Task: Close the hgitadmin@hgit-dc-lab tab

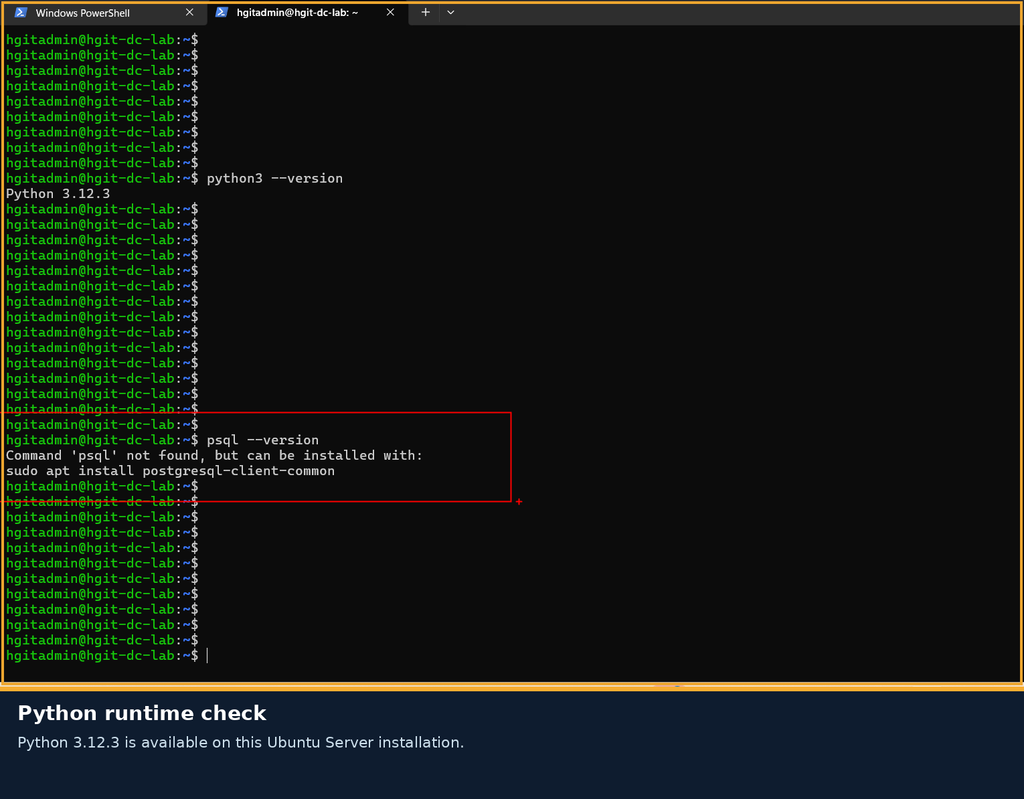Action: [x=390, y=12]
